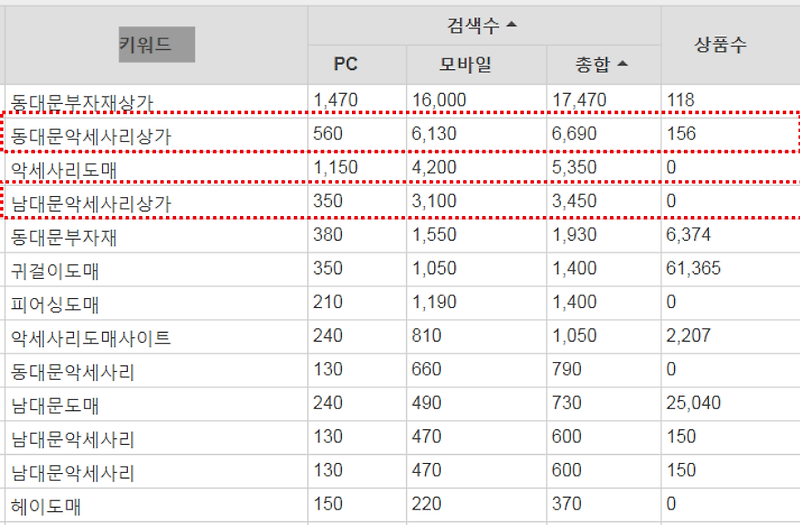Click total value 730
The image size is (800, 525).
pyautogui.click(x=566, y=403)
